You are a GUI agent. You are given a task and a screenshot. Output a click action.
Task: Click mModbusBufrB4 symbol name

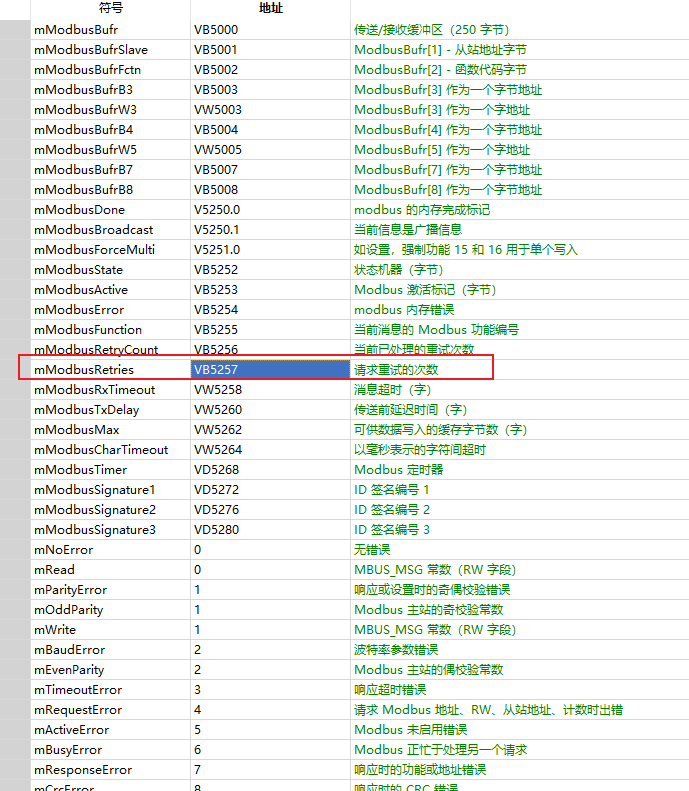[x=83, y=130]
